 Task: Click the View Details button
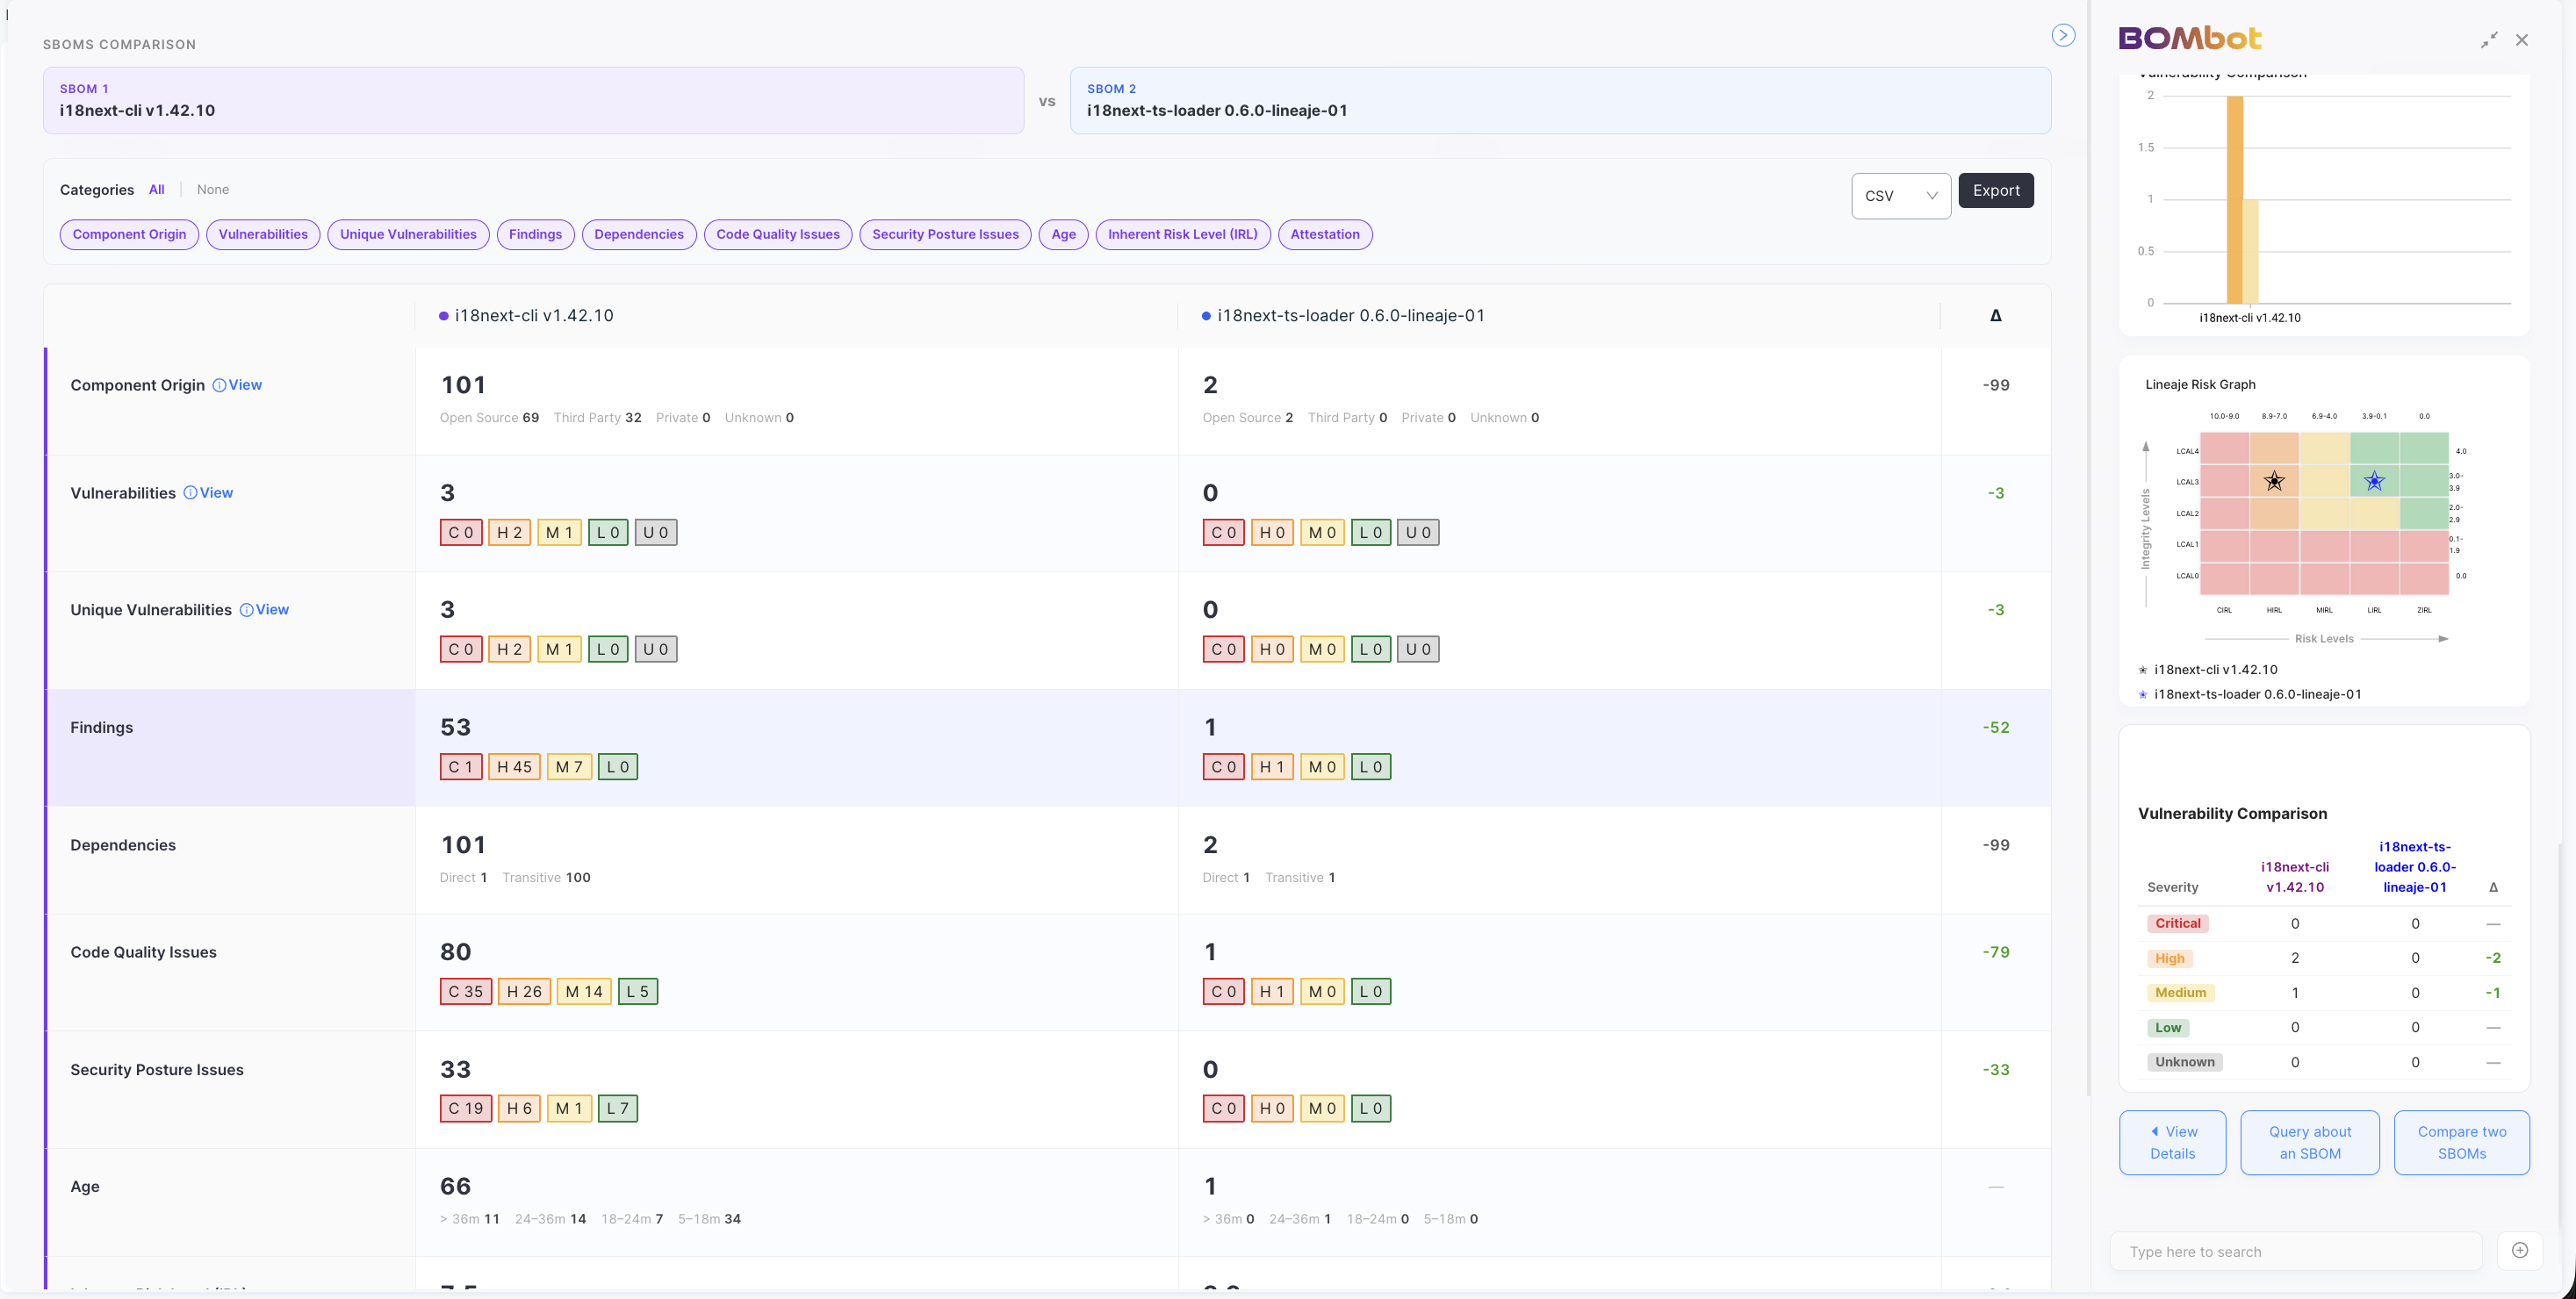(x=2172, y=1142)
